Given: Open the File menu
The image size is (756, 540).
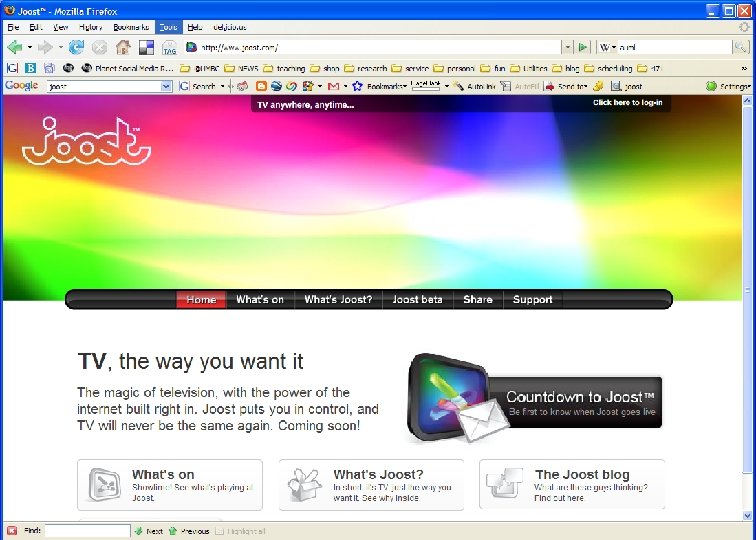Looking at the screenshot, I should (x=13, y=27).
